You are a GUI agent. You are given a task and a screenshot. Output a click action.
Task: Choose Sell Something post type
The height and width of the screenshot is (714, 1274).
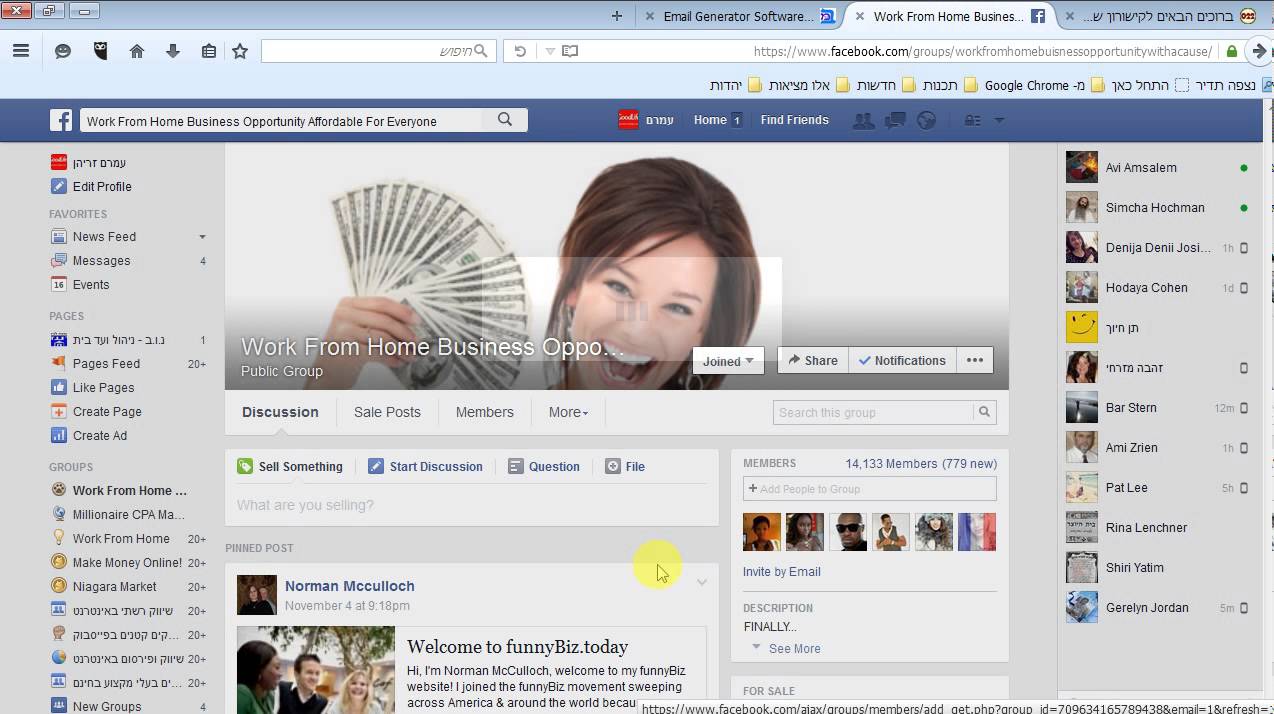pyautogui.click(x=290, y=466)
